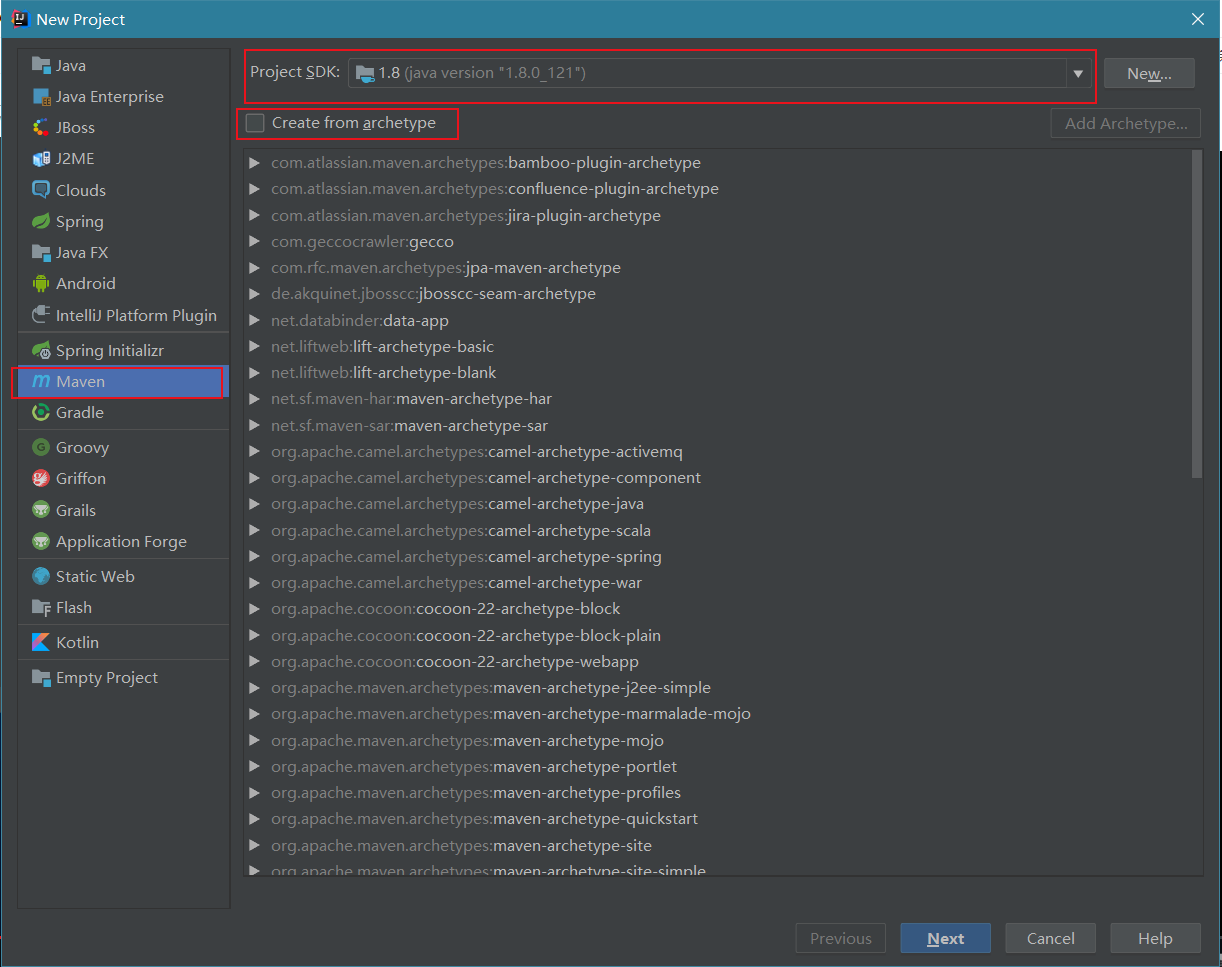
Task: Click the Java project type icon
Action: point(41,65)
